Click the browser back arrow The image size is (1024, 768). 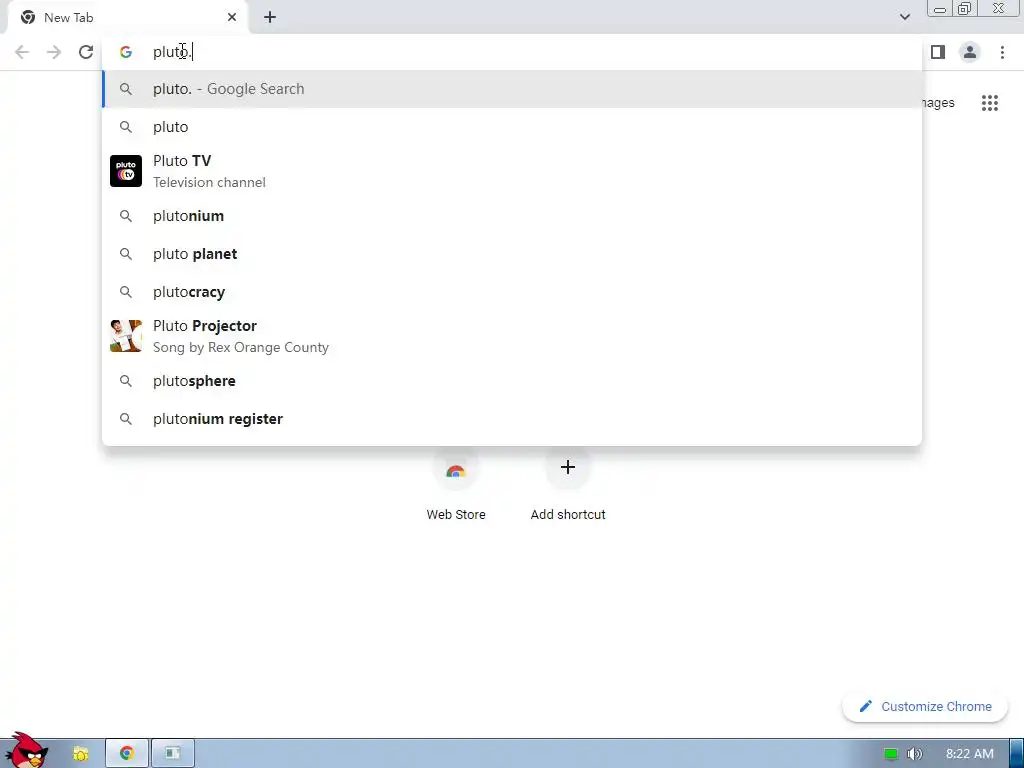(22, 52)
